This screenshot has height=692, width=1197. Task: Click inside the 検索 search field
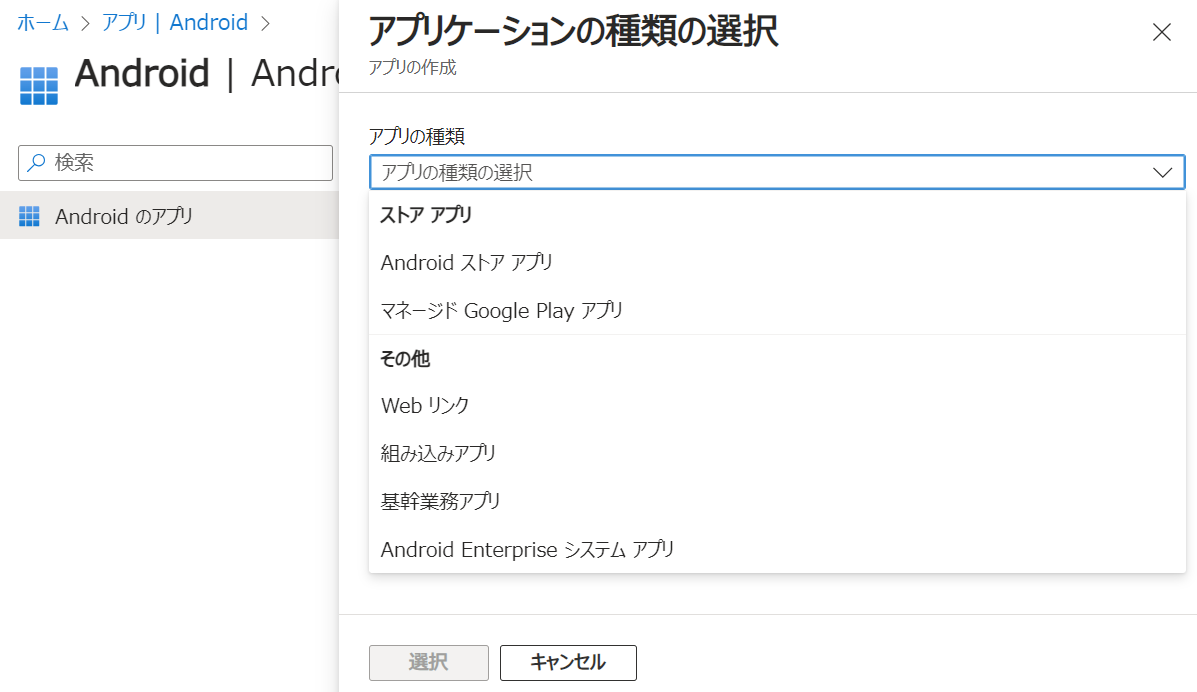click(175, 162)
